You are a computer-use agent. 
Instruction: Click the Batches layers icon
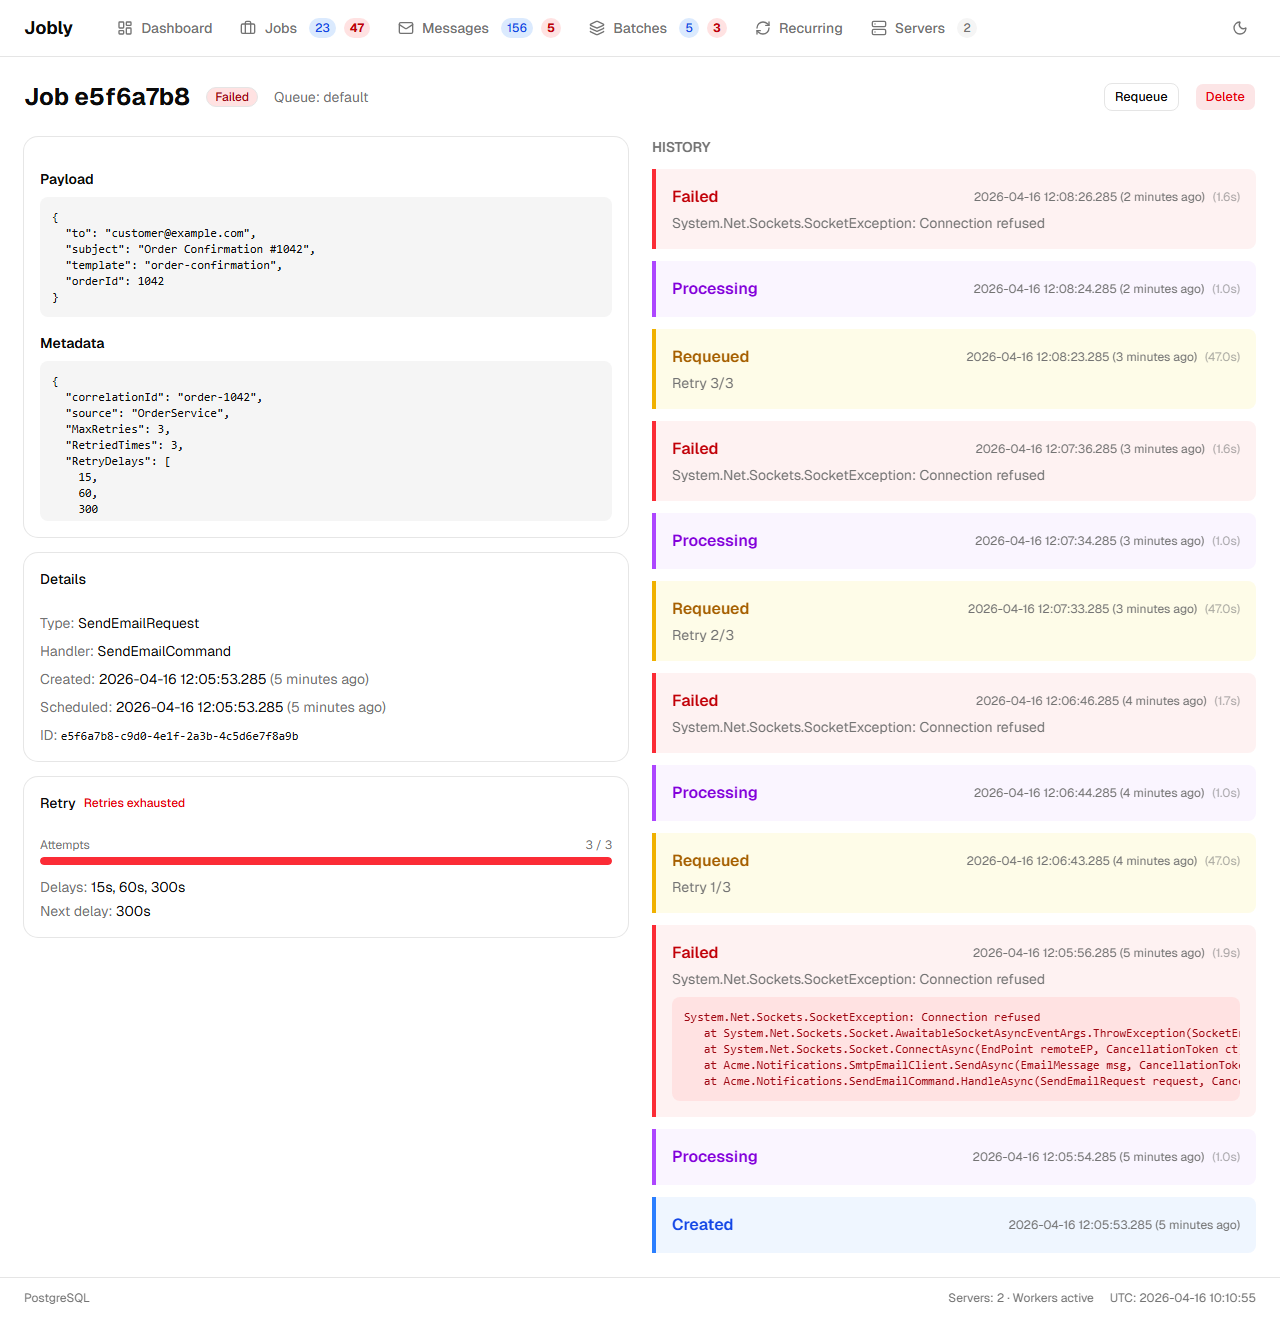coord(597,28)
